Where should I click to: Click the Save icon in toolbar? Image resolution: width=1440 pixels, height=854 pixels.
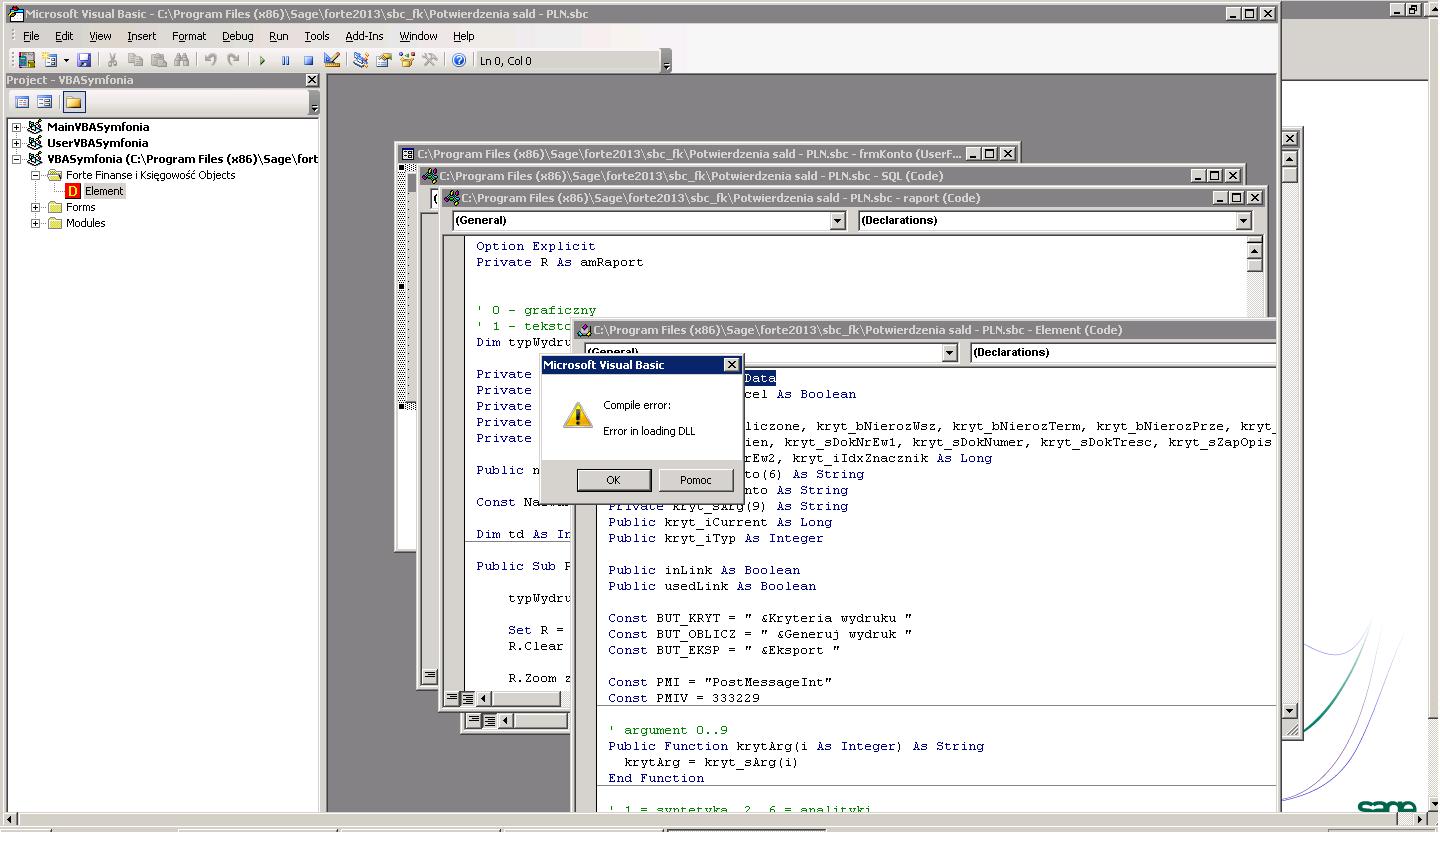84,60
